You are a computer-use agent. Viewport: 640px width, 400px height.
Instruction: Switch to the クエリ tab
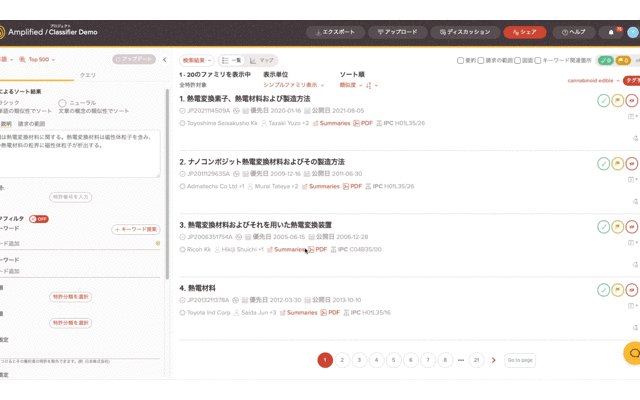pyautogui.click(x=88, y=75)
